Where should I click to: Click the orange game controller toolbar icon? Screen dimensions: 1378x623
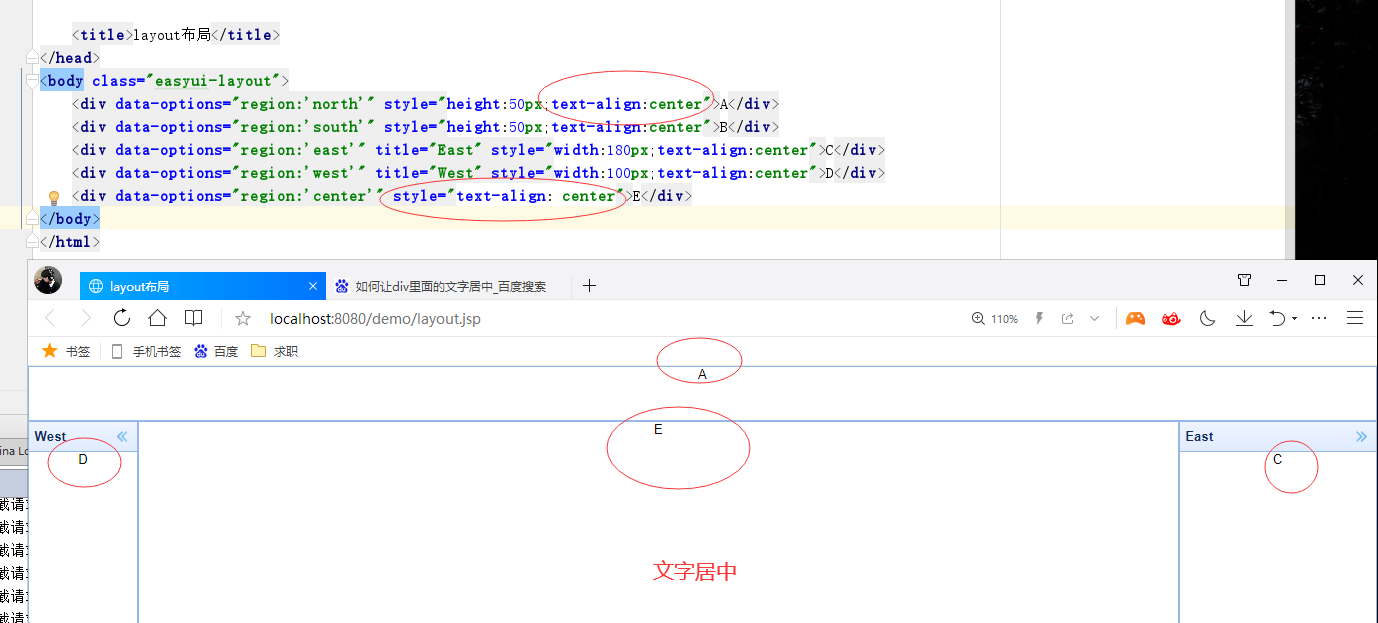click(1135, 317)
